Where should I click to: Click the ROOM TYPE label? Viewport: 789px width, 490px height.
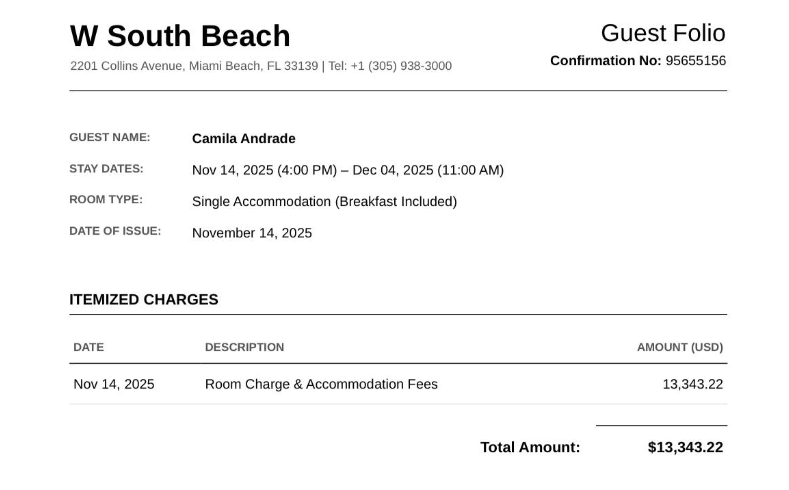[106, 200]
